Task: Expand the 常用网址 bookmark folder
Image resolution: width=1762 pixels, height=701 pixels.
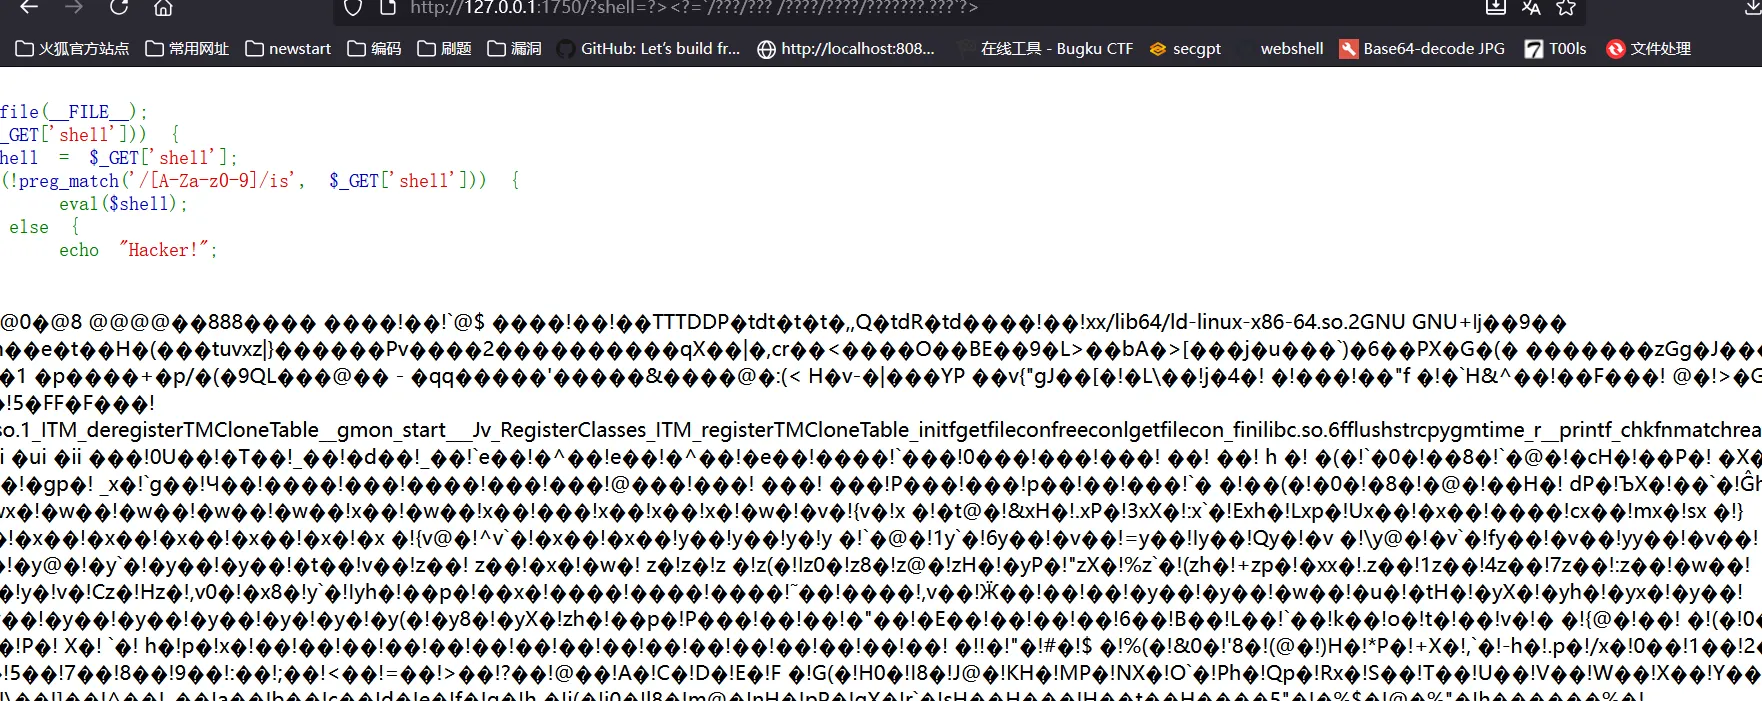Action: click(x=187, y=49)
